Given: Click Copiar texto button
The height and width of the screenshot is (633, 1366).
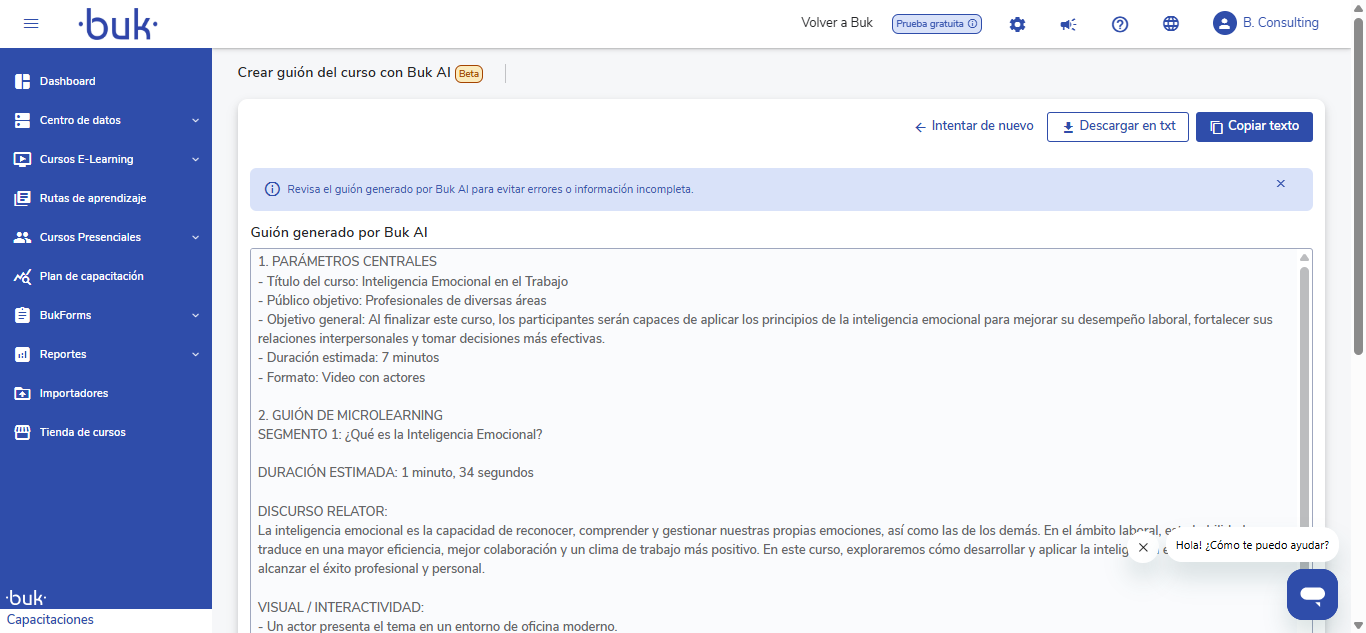Looking at the screenshot, I should point(1254,127).
